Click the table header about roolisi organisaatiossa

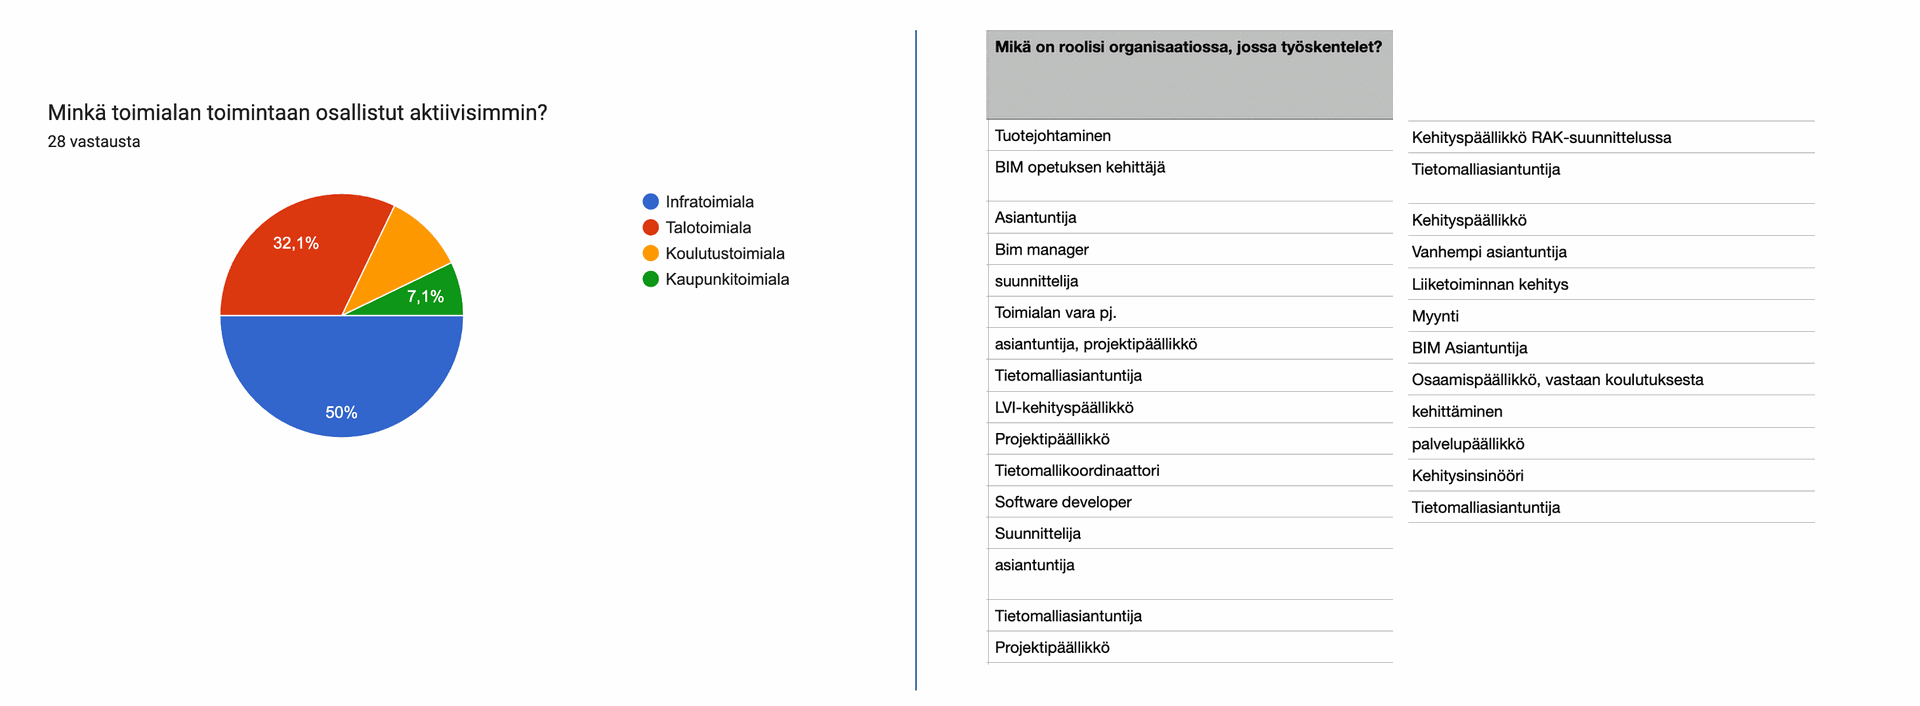point(1188,47)
